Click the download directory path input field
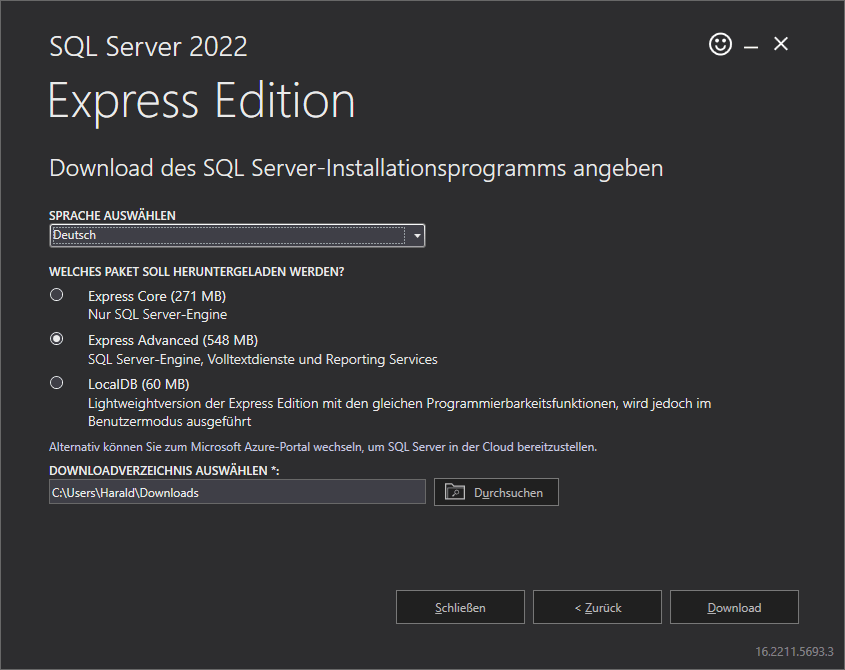The width and height of the screenshot is (845, 670). (x=237, y=491)
